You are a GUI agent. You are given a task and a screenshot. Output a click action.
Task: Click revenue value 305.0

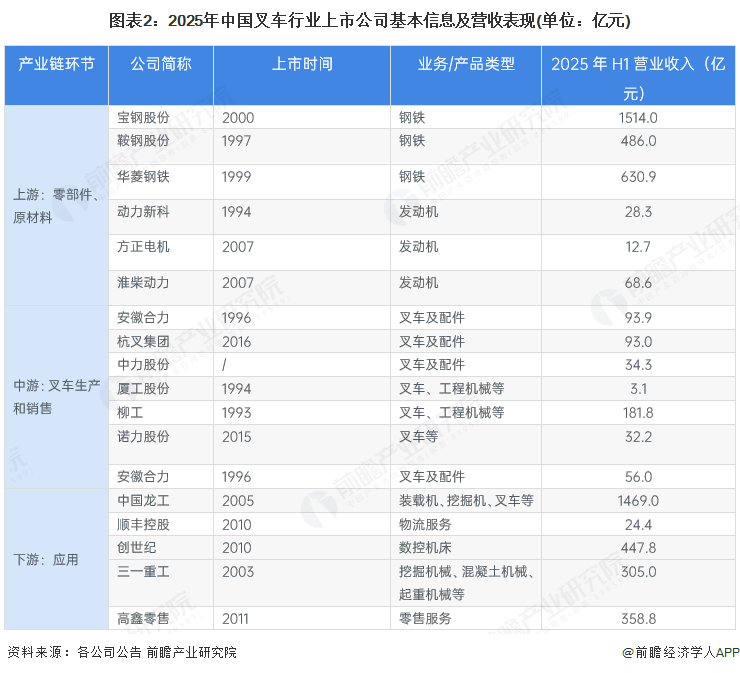(638, 572)
